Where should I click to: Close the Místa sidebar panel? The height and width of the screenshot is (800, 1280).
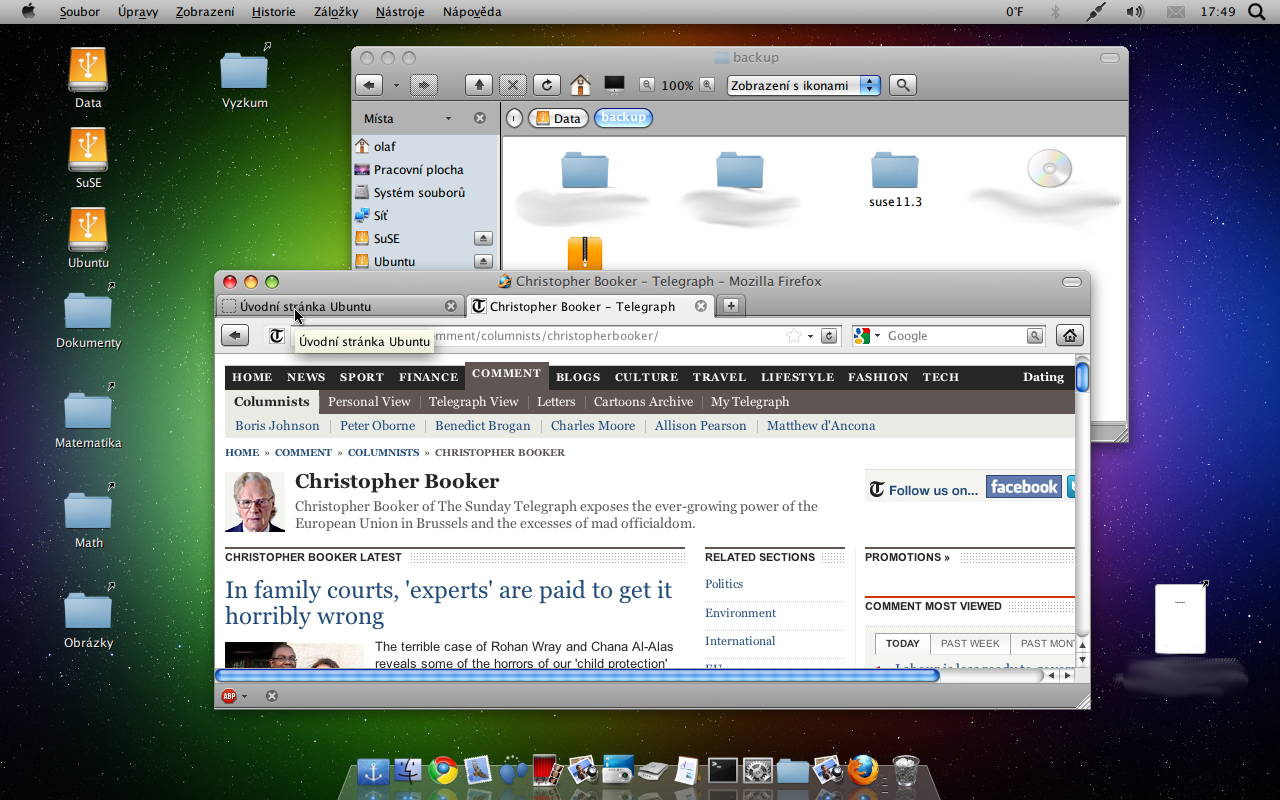(480, 118)
